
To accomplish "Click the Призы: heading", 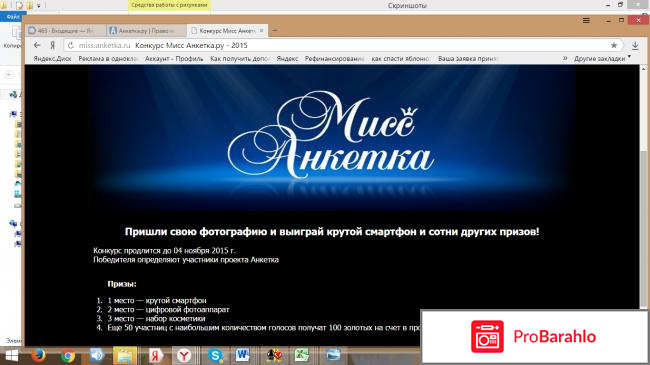I will (122, 284).
